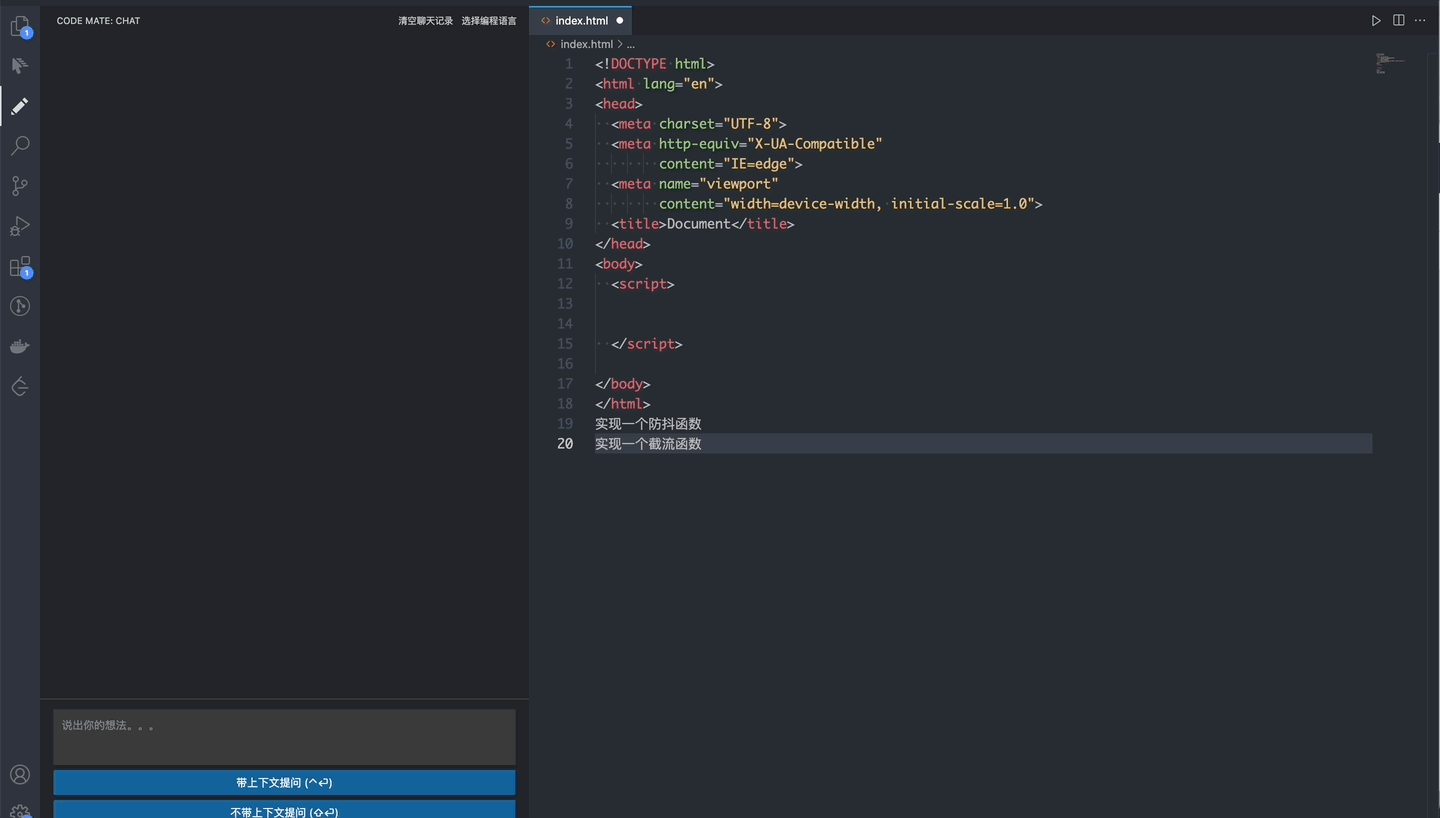1440x818 pixels.
Task: Click the meta charset UTF-8 line
Action: tap(699, 124)
